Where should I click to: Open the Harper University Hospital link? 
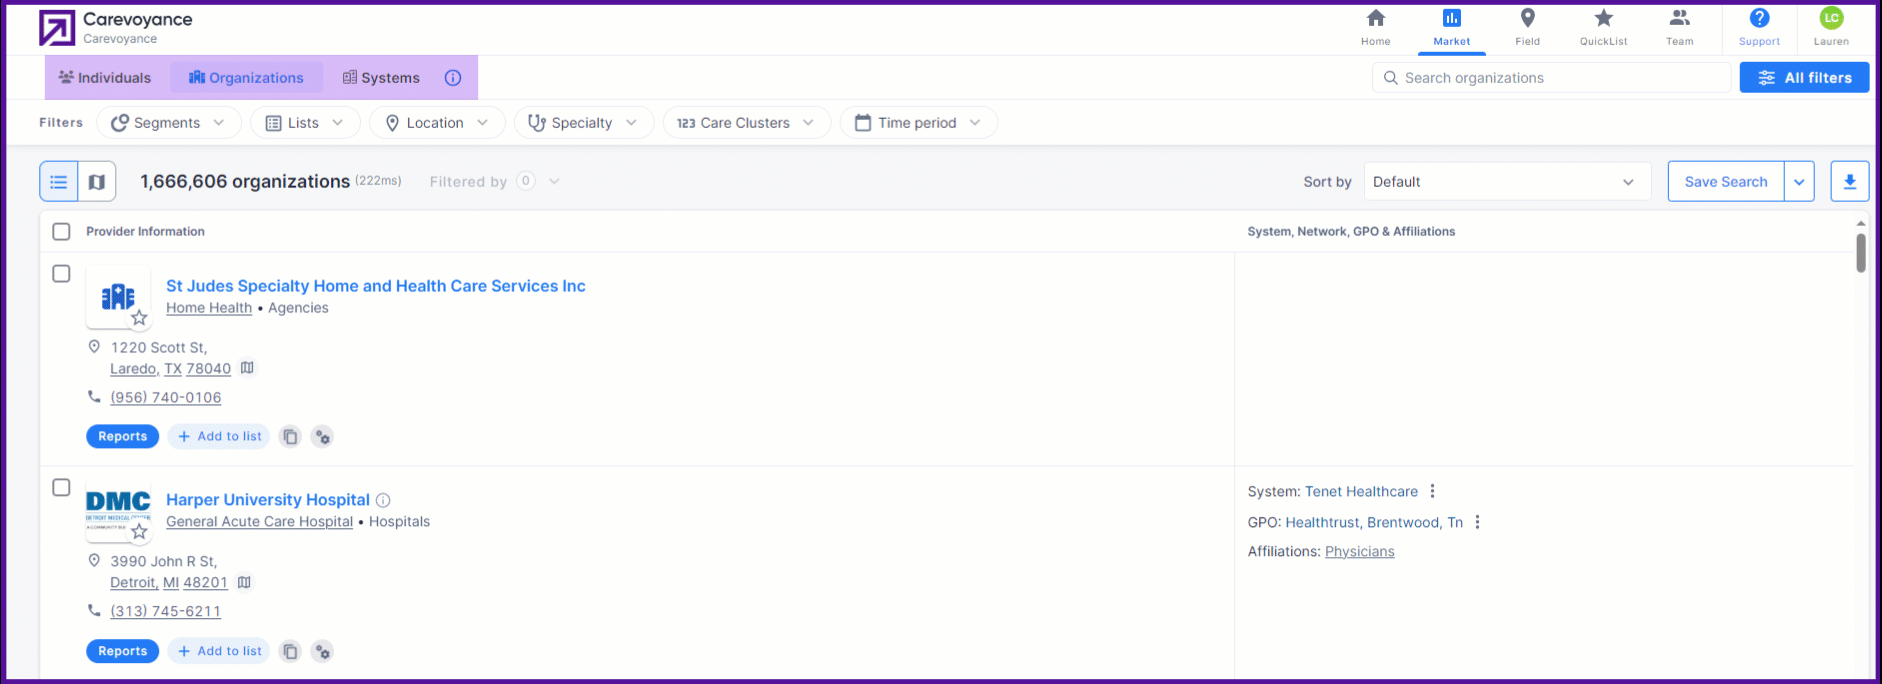pyautogui.click(x=268, y=500)
